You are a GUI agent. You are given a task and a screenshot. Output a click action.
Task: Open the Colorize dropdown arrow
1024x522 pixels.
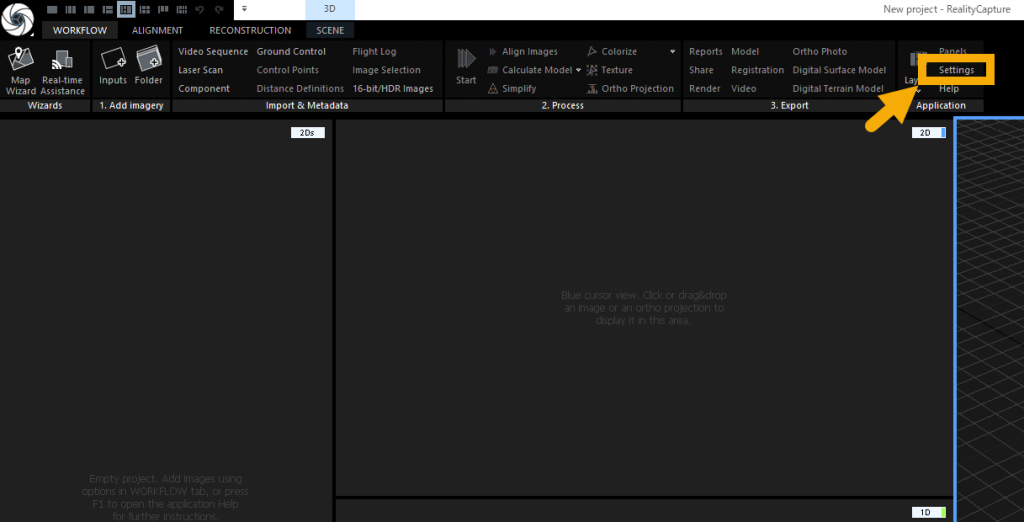672,52
